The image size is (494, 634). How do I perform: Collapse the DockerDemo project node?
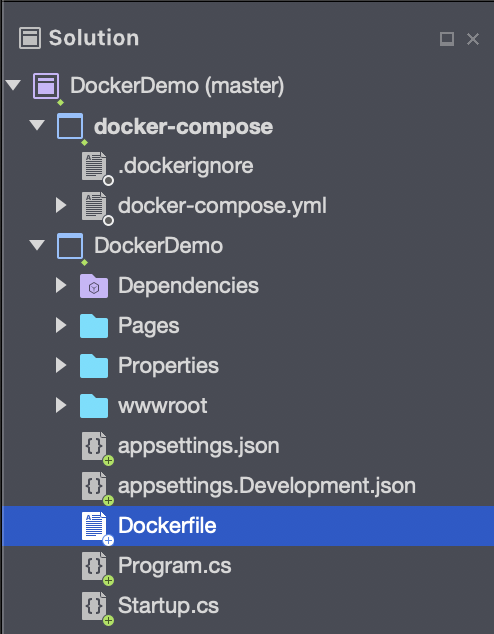click(37, 245)
